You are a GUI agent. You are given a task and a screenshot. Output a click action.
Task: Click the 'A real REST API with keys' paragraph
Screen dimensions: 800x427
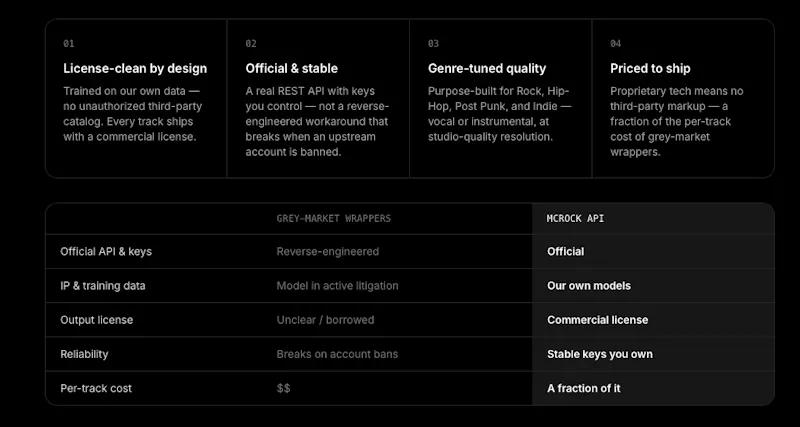tap(317, 121)
